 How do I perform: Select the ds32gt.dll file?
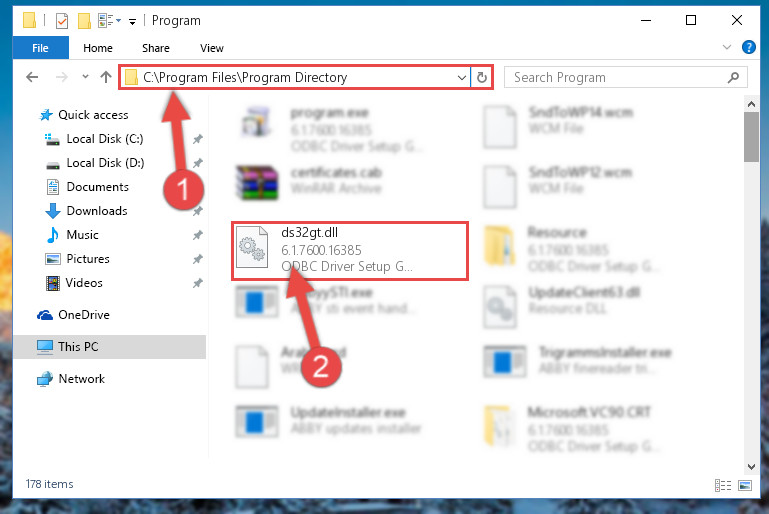(350, 251)
